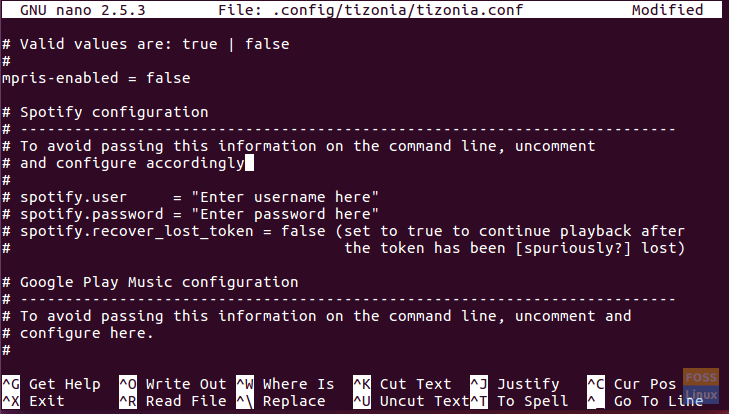Viewport: 729px width, 414px height.
Task: Select the ^R Read File shortcut
Action: (172, 401)
